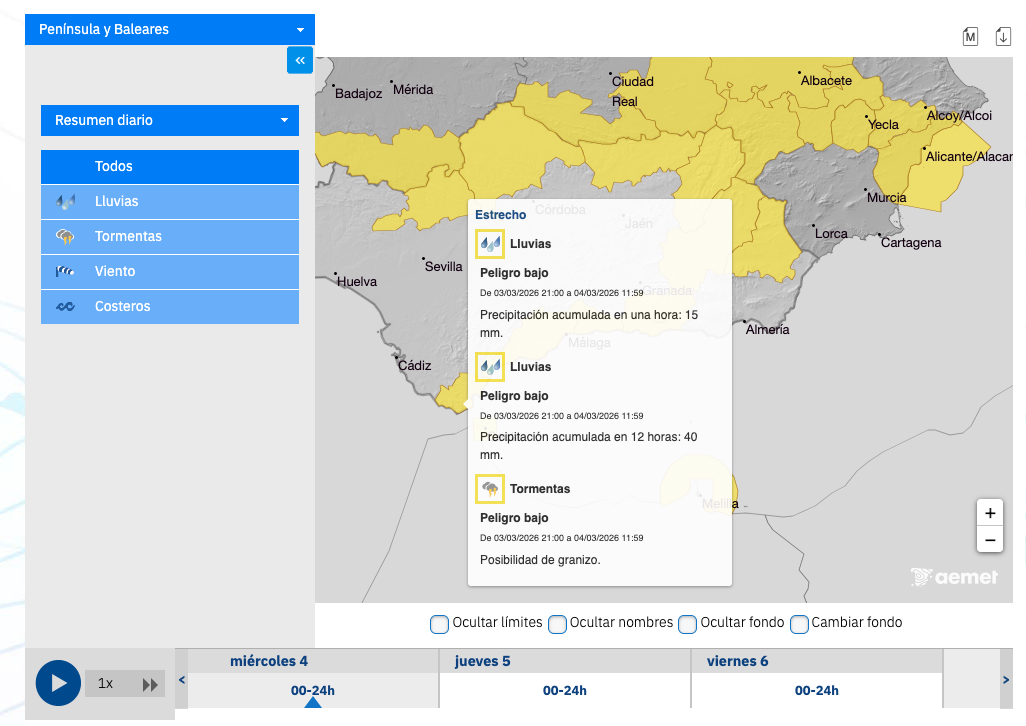Screen dimensions: 1026x726
Task: Zoom in the map with plus button
Action: [x=990, y=513]
